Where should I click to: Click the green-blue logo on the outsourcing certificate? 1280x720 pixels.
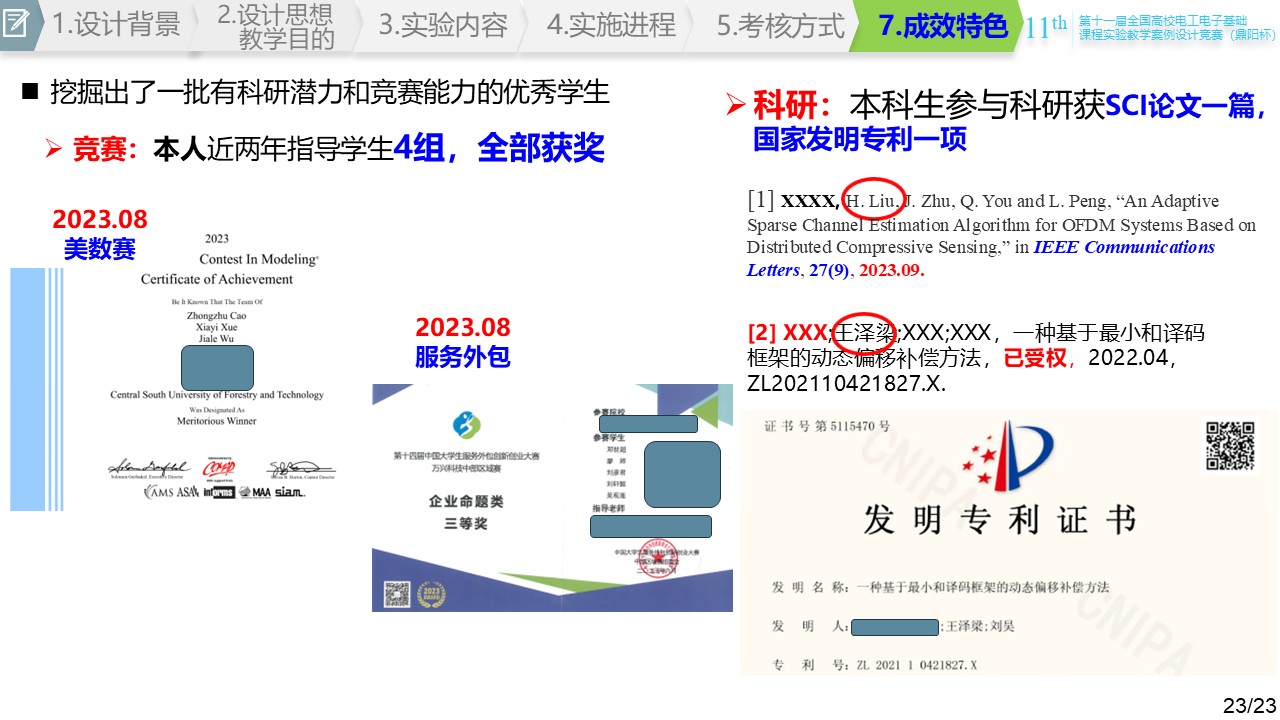(466, 425)
